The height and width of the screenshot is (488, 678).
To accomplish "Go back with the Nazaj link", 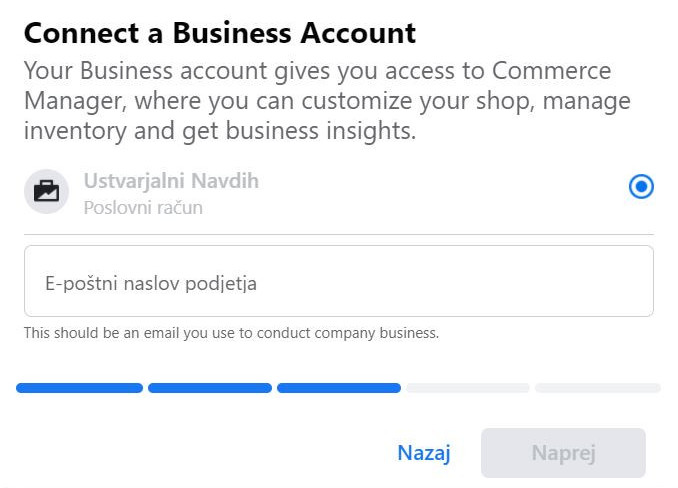I will point(424,453).
